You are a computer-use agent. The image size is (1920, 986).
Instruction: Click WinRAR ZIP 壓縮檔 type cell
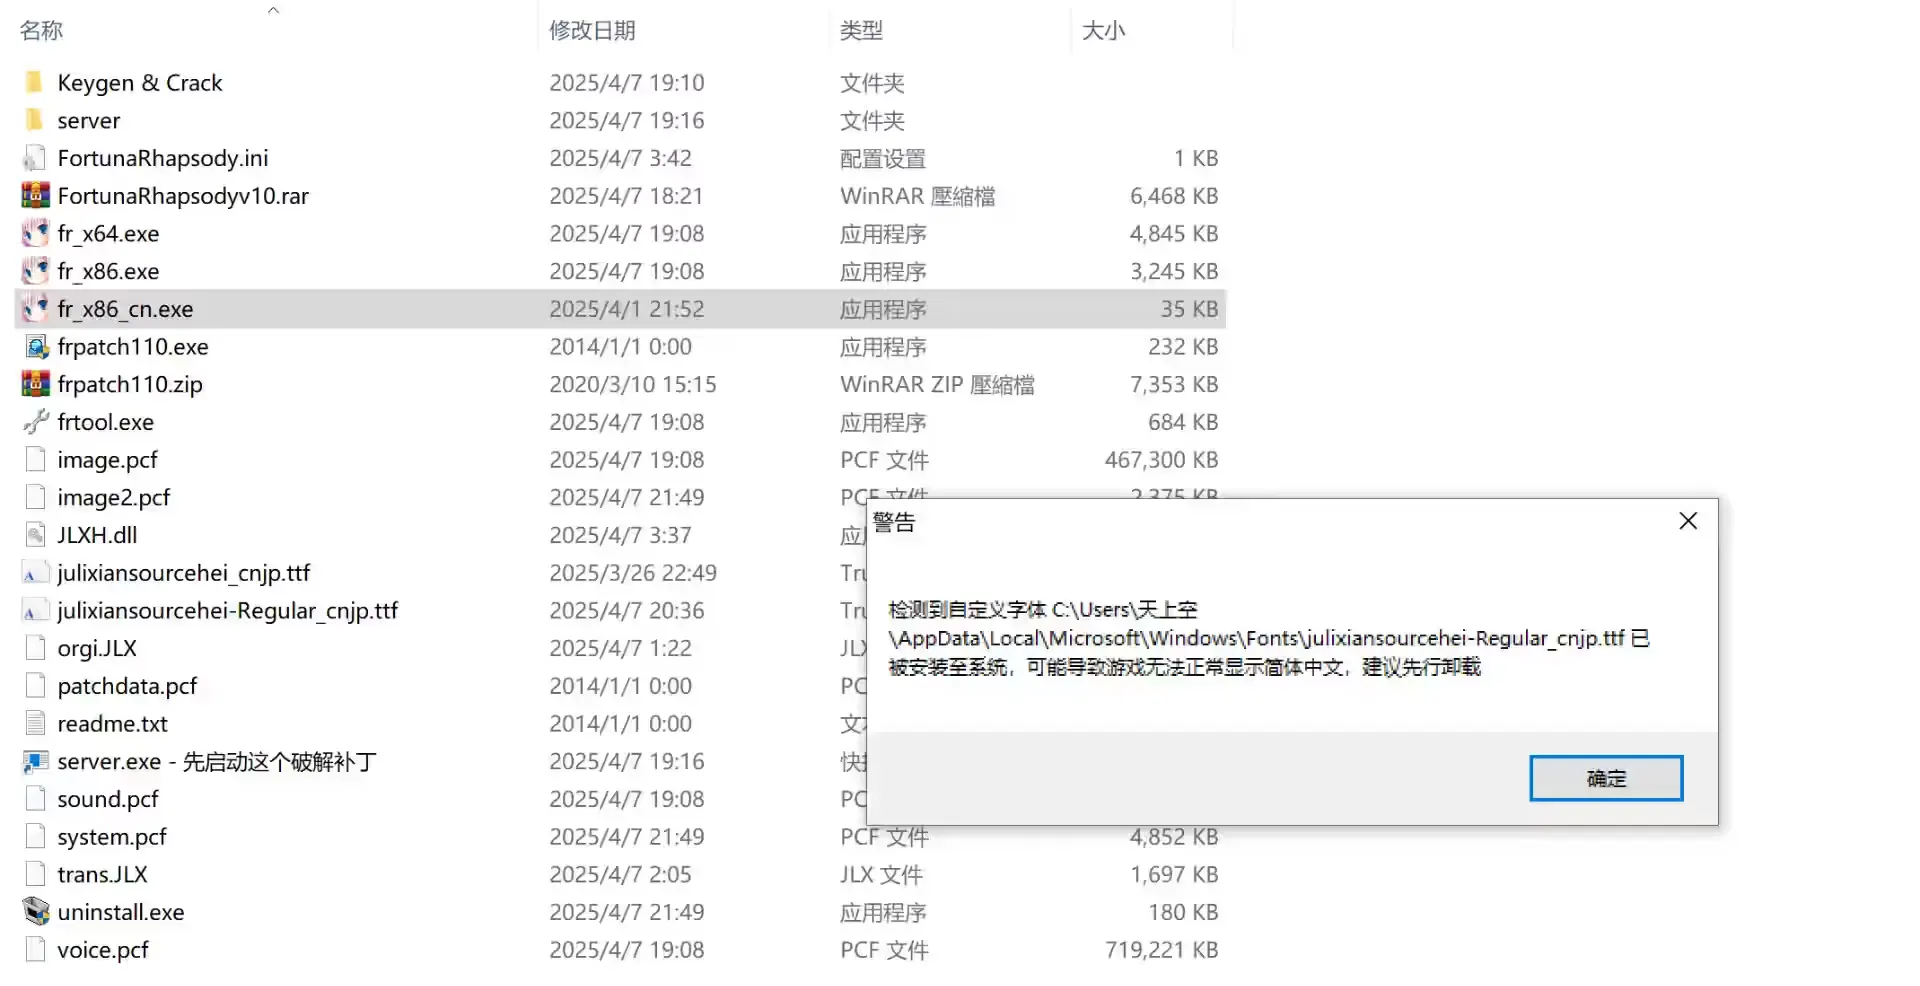pos(937,384)
